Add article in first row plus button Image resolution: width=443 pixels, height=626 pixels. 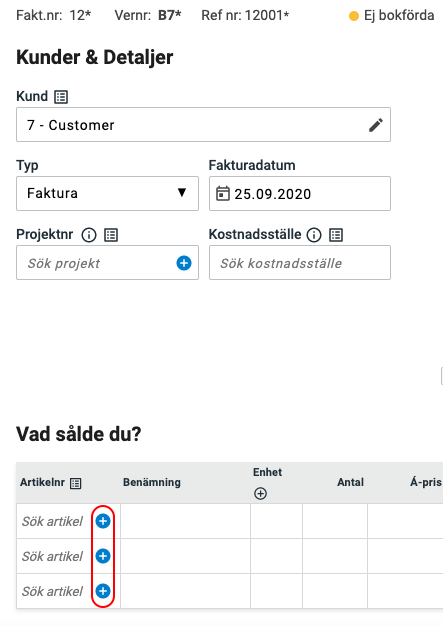pyautogui.click(x=103, y=521)
